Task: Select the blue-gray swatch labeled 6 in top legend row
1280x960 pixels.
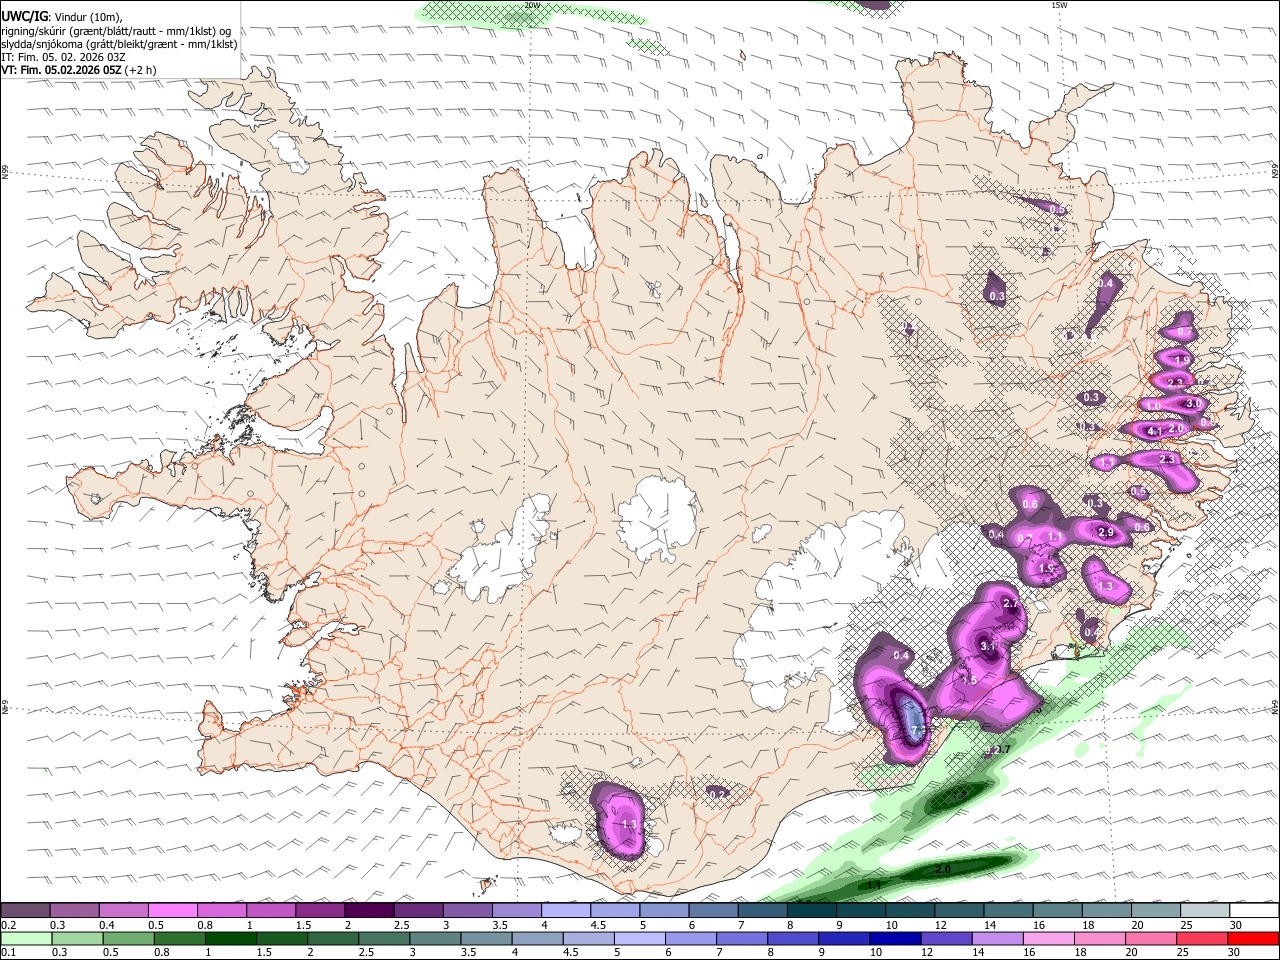Action: pos(714,911)
